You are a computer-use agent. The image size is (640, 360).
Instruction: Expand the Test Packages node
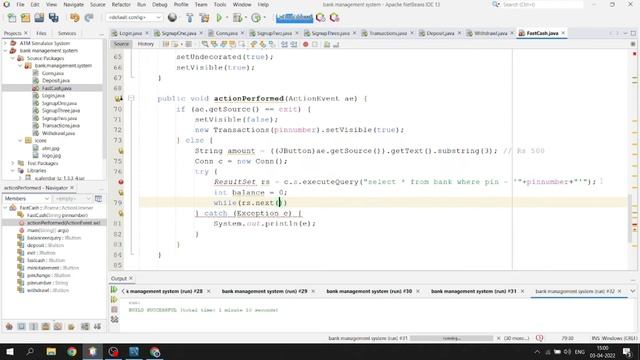(13, 163)
